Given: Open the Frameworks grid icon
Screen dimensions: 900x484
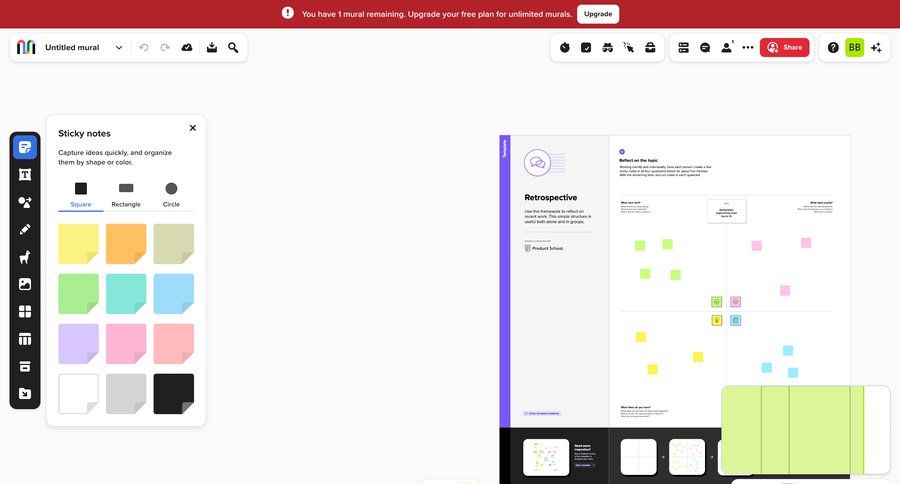Looking at the screenshot, I should point(25,311).
